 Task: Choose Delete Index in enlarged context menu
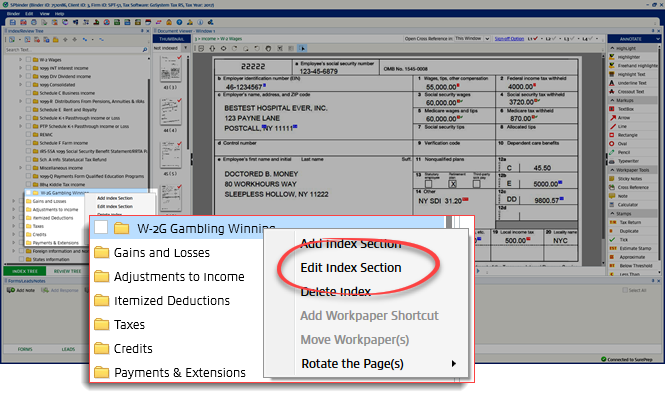pos(336,291)
